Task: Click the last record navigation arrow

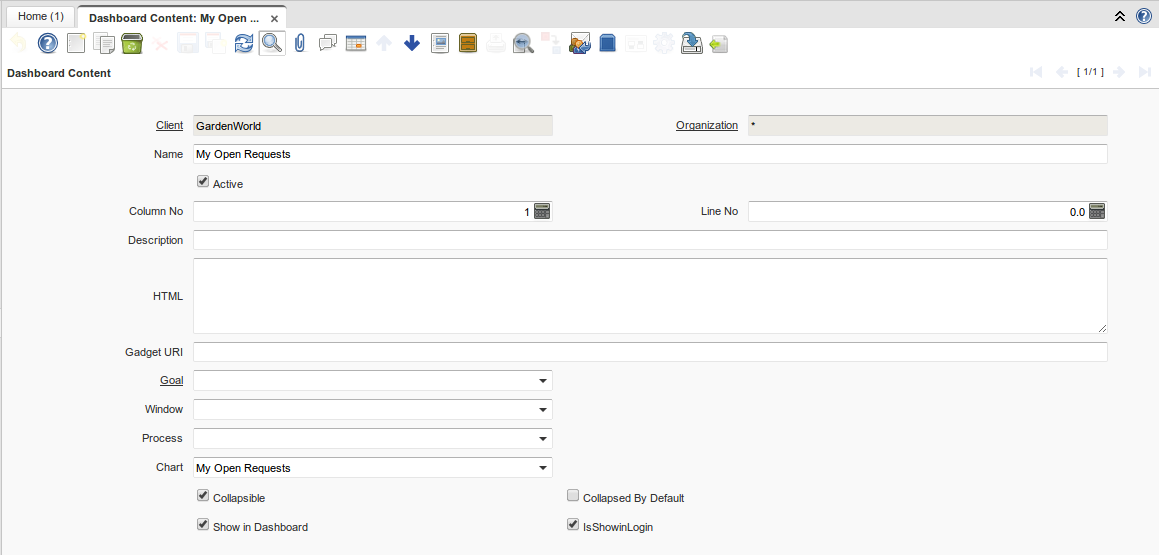Action: (1145, 72)
